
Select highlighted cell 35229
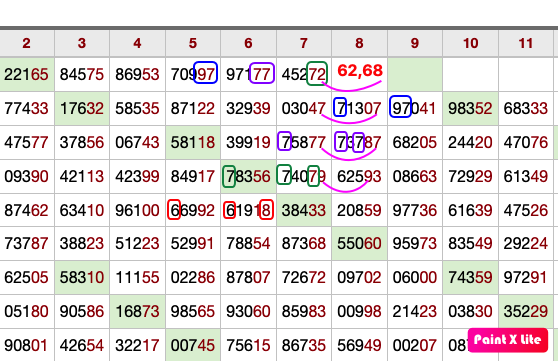(526, 311)
